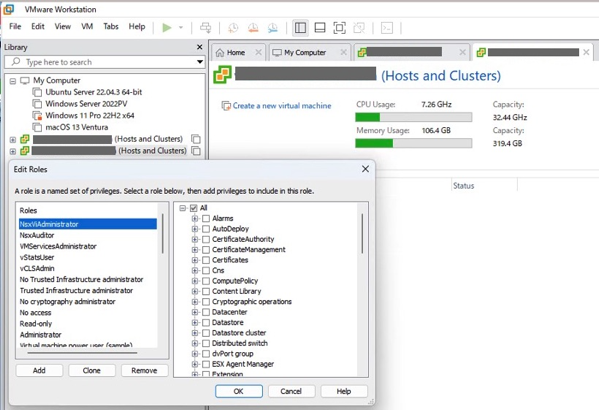The height and width of the screenshot is (410, 599).
Task: Toggle the show library sidebar icon
Action: 300,28
